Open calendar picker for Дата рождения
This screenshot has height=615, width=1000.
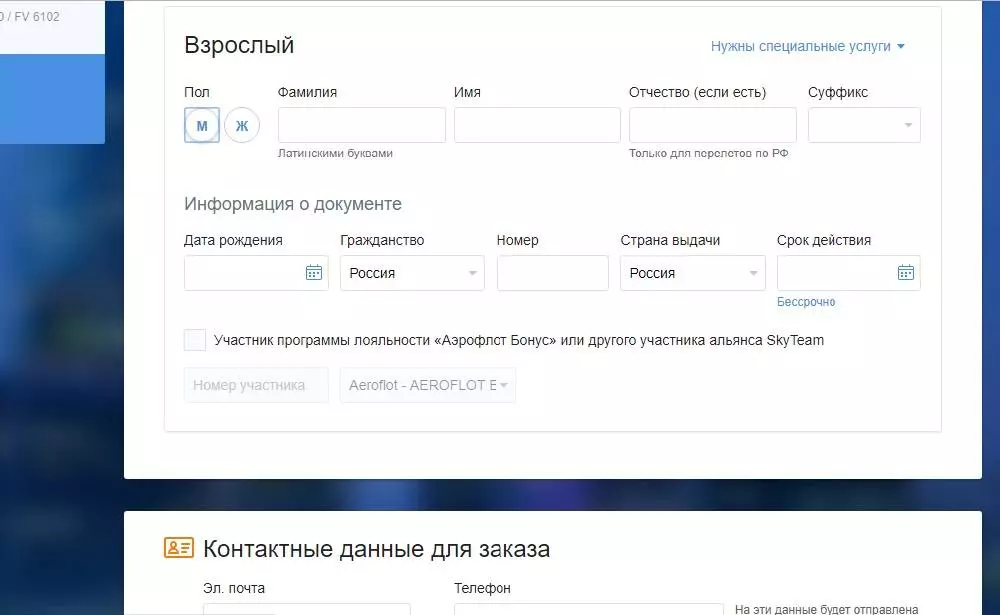(314, 272)
